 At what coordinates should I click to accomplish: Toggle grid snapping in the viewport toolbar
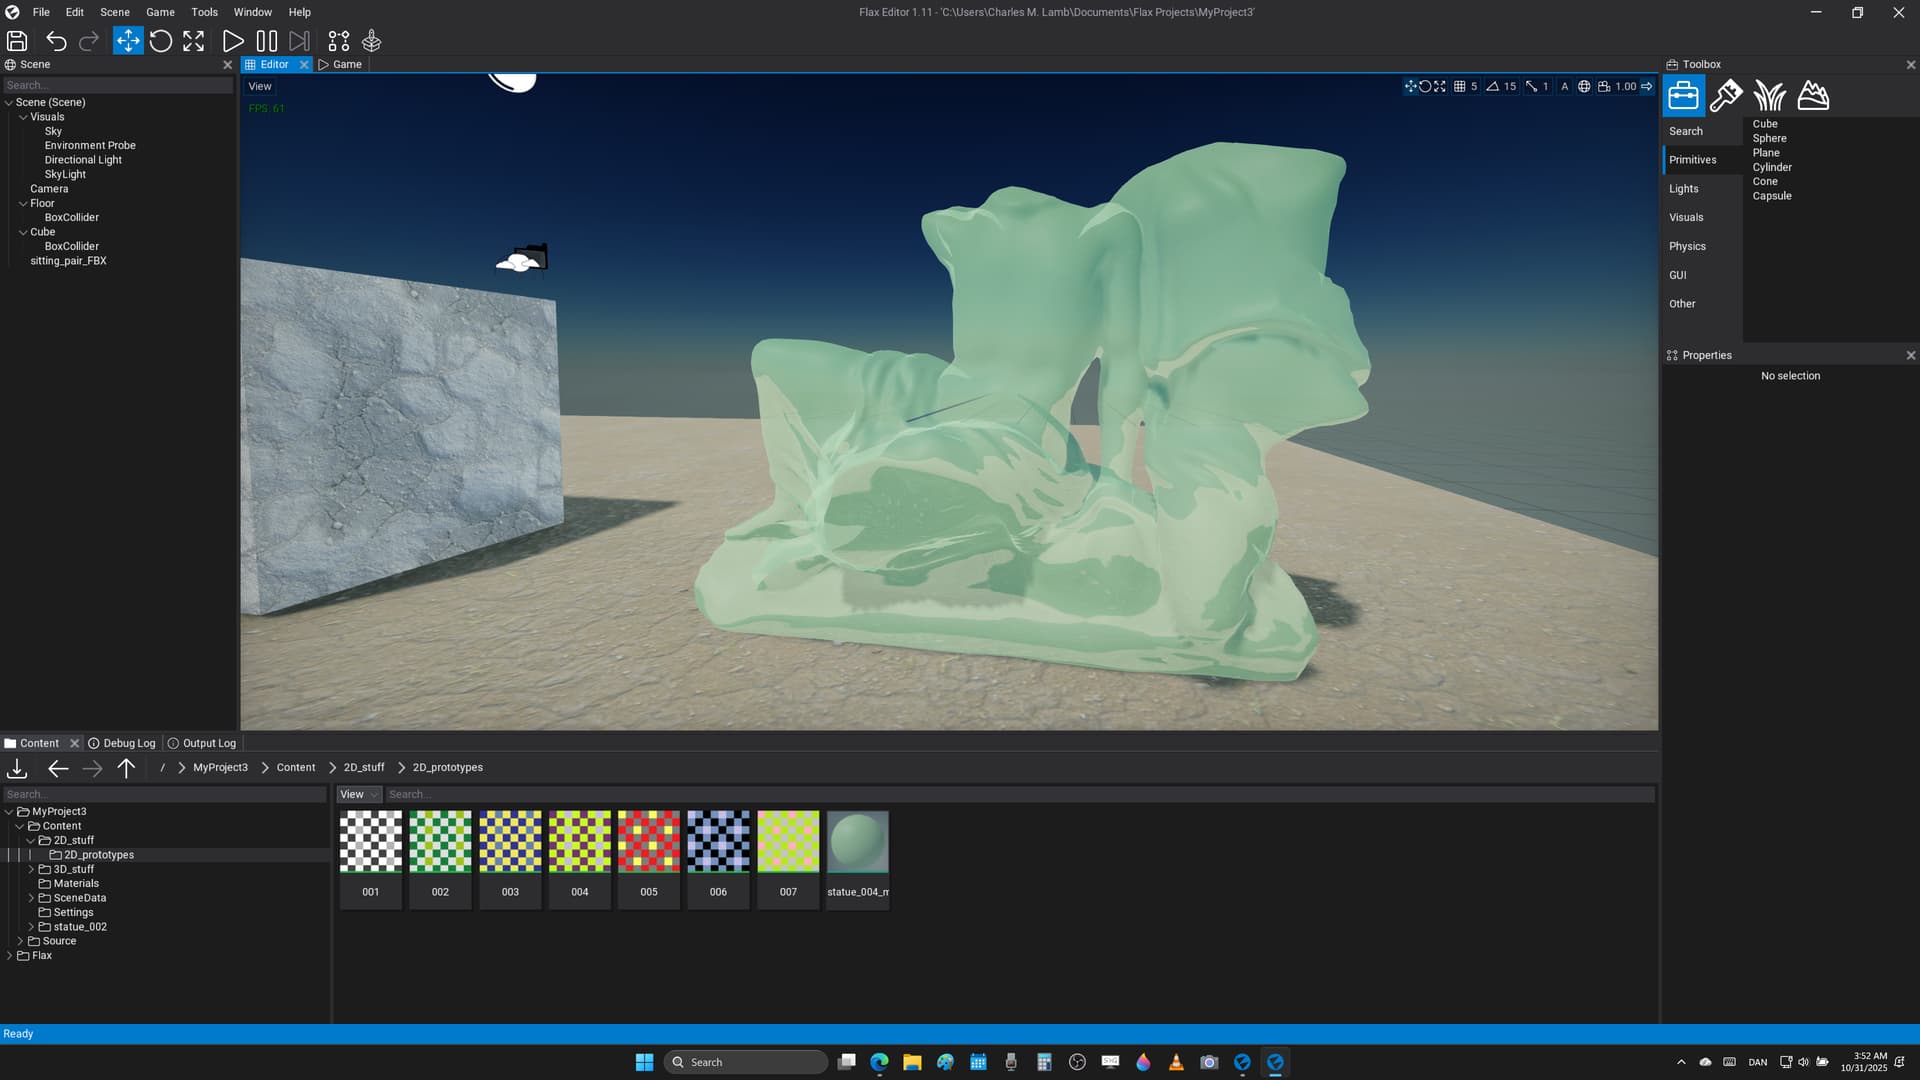coord(1460,87)
